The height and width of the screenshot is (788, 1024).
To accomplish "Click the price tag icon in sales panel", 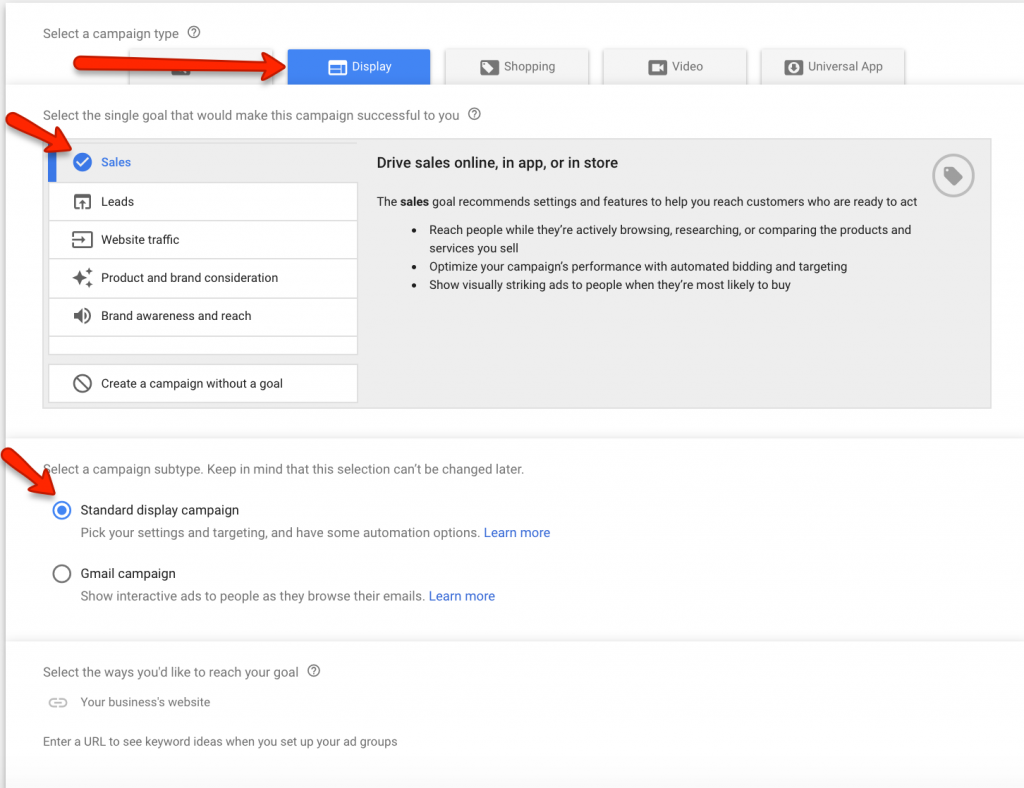I will [953, 177].
